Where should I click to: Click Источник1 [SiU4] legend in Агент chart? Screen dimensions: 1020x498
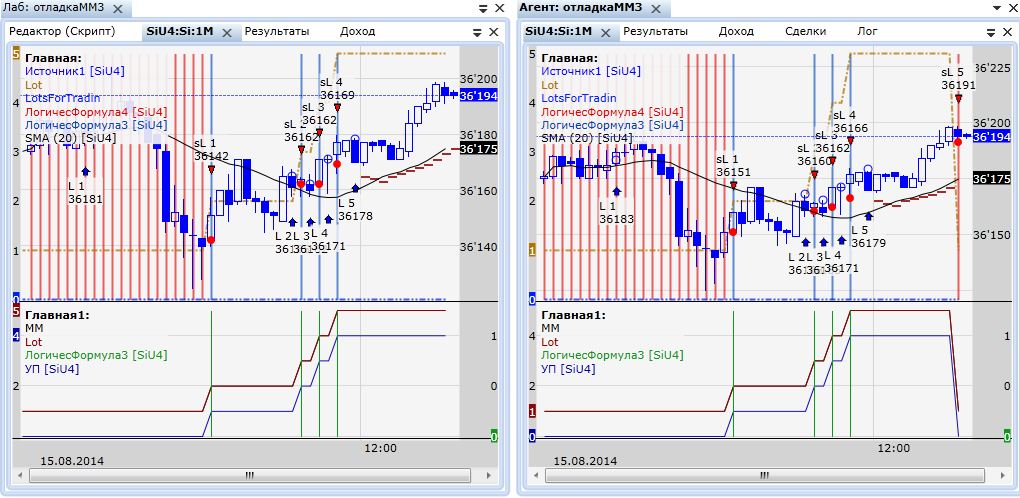[591, 72]
